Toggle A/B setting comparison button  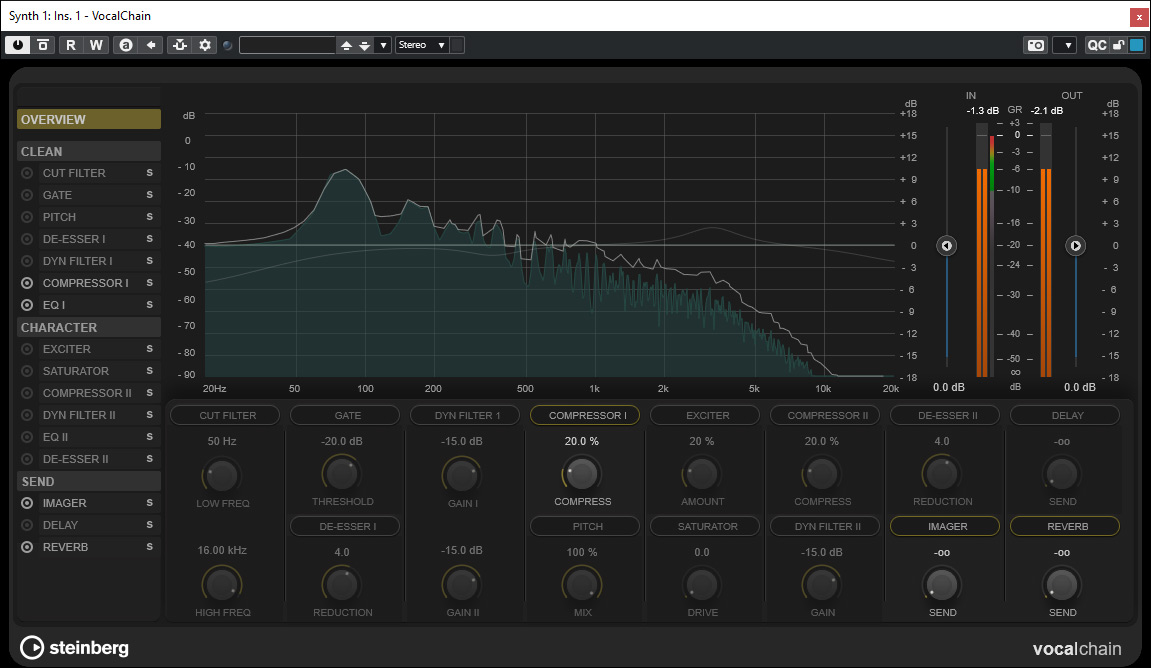tap(126, 45)
